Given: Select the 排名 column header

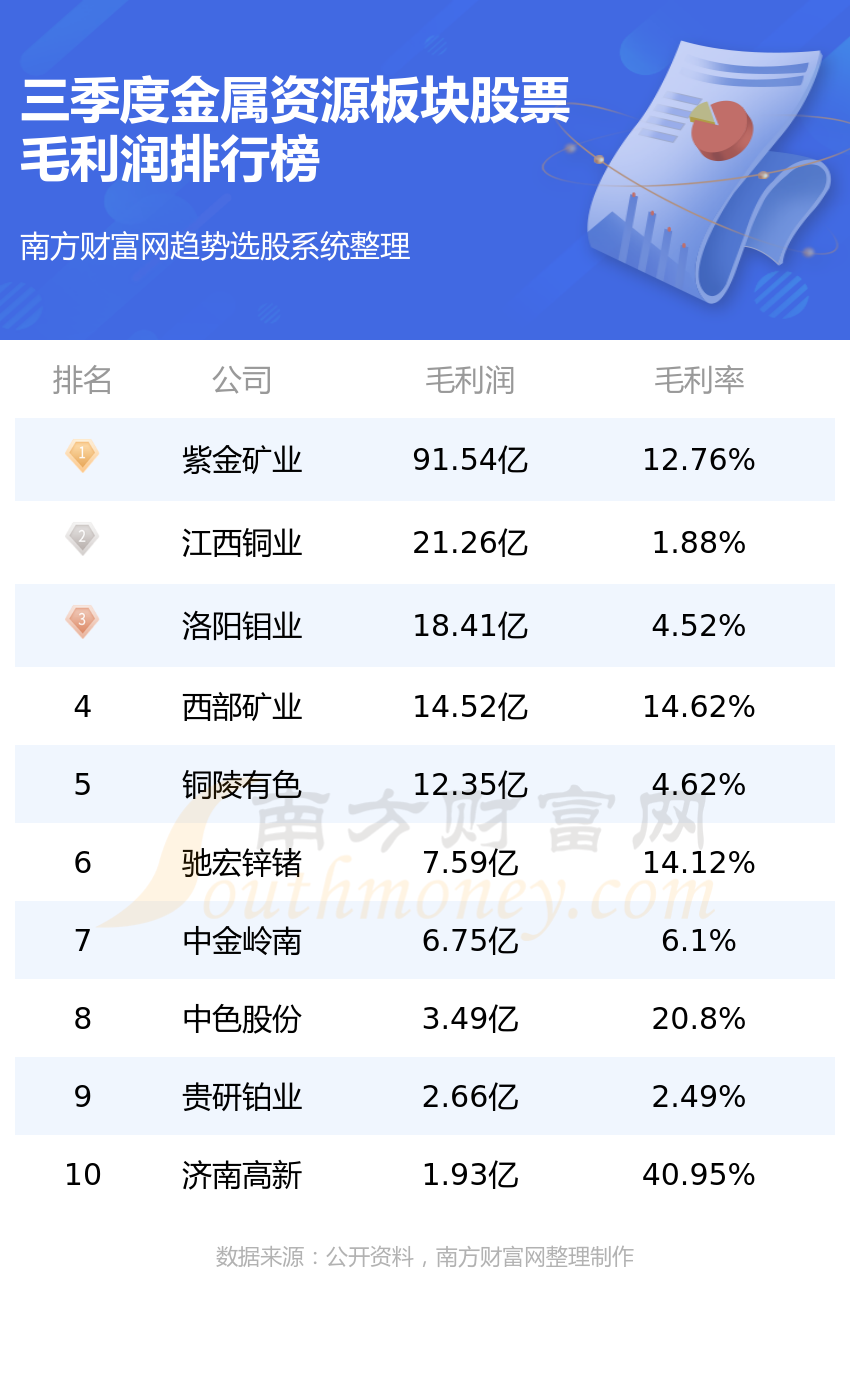Looking at the screenshot, I should 82,380.
